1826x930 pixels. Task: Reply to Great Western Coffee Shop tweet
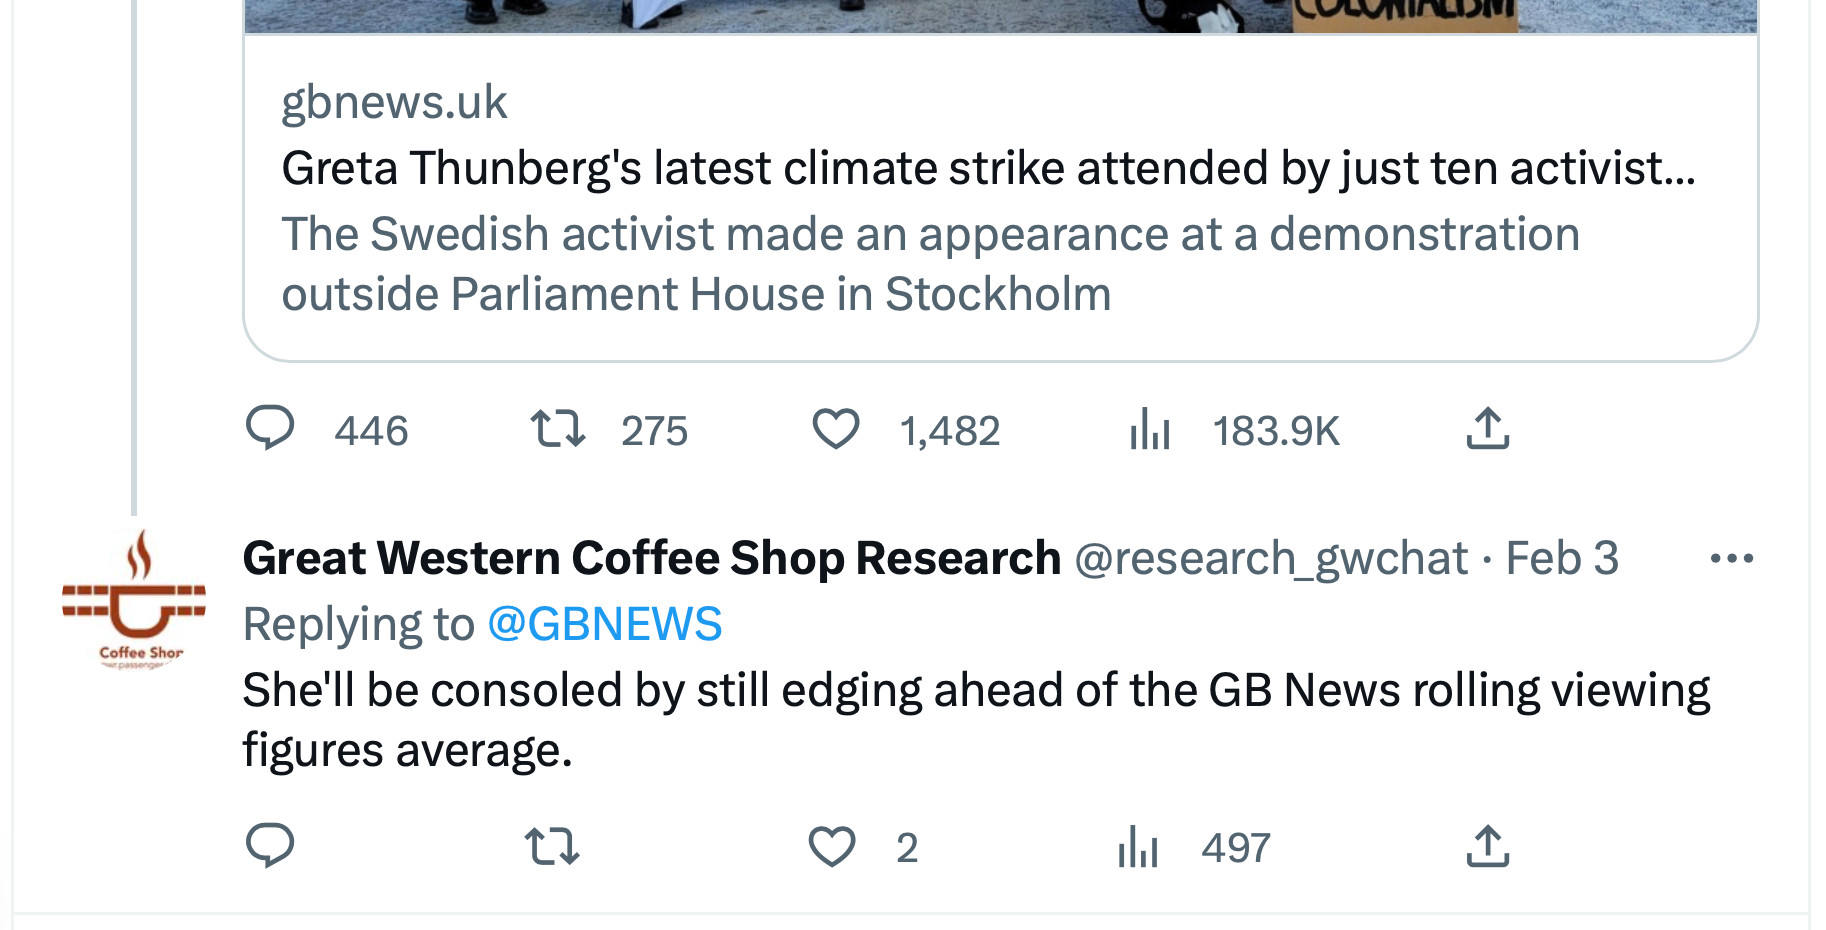coord(270,846)
